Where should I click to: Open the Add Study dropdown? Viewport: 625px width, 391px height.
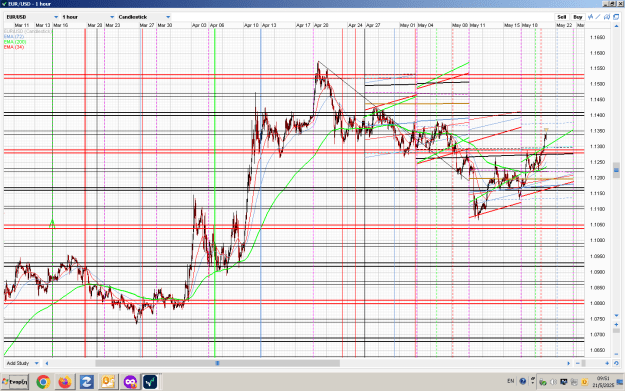click(22, 363)
